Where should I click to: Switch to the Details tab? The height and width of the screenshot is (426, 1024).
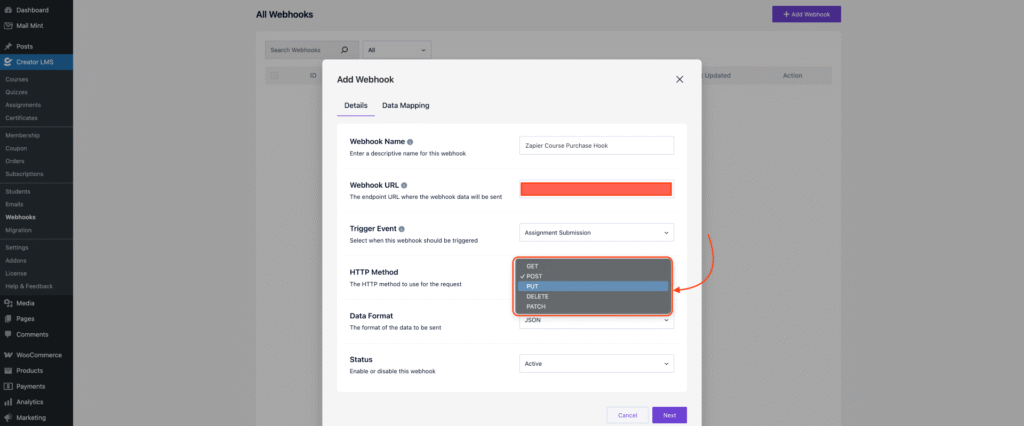[356, 105]
